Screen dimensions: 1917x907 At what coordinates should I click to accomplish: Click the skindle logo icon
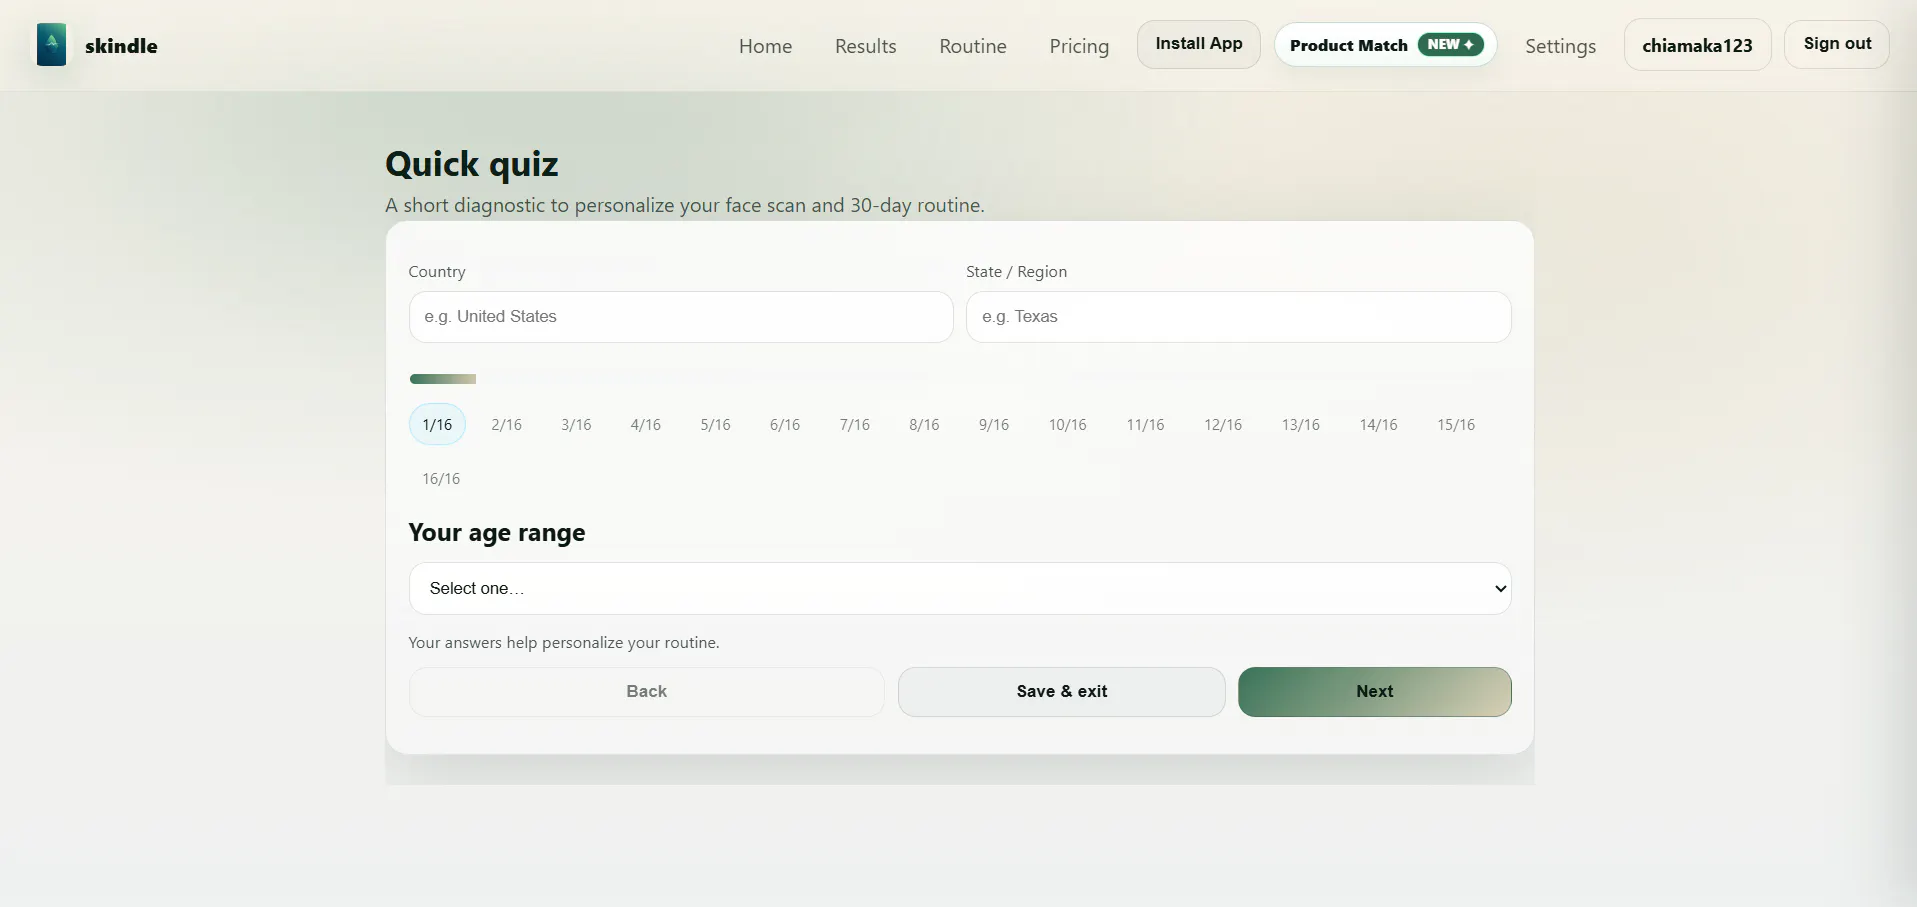(51, 45)
